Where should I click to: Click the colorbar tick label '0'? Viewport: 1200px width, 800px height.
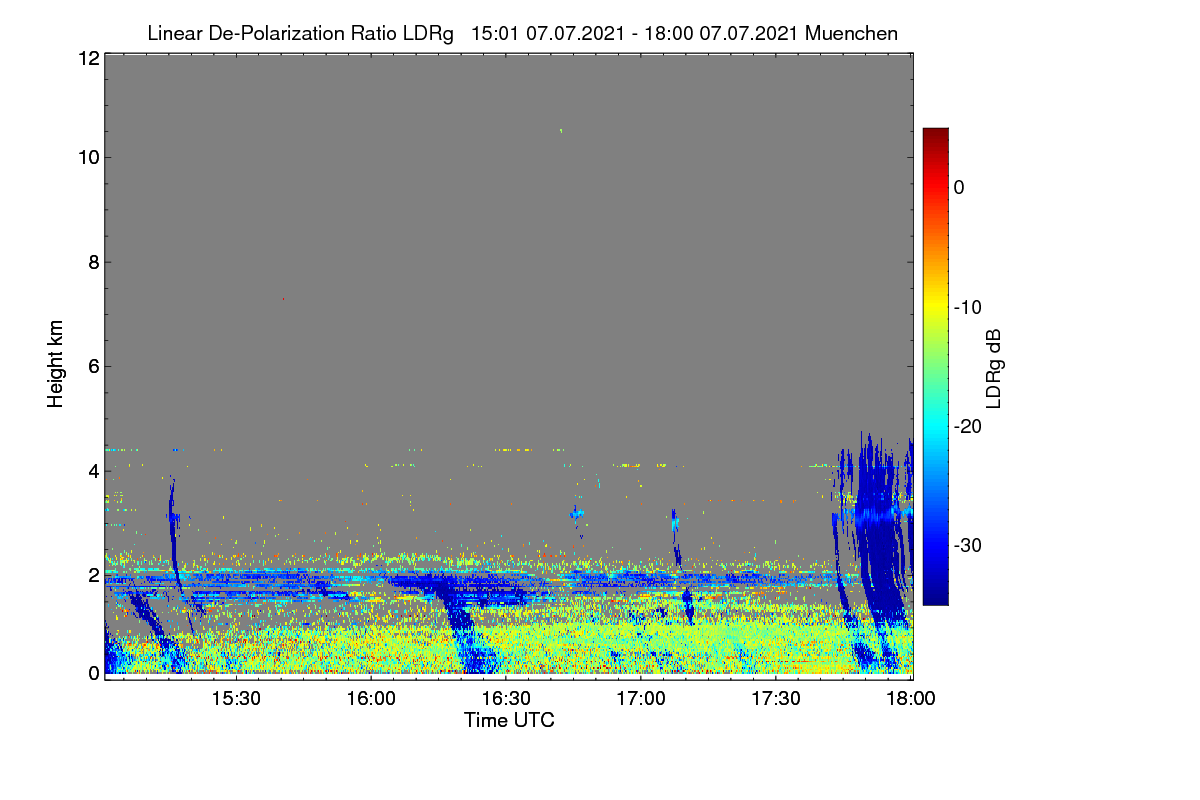(959, 187)
